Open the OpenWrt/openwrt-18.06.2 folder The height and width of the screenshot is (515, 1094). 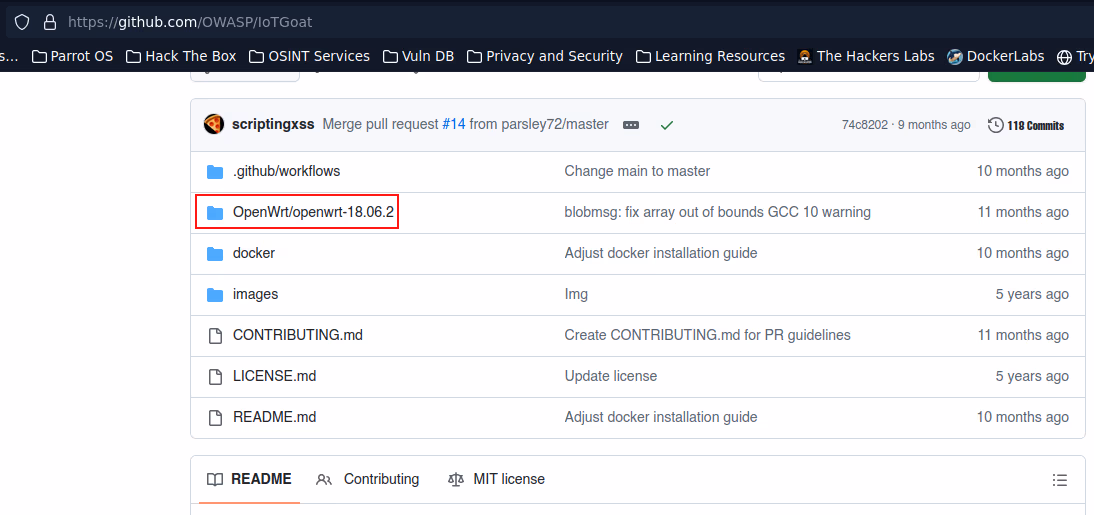[x=313, y=212]
